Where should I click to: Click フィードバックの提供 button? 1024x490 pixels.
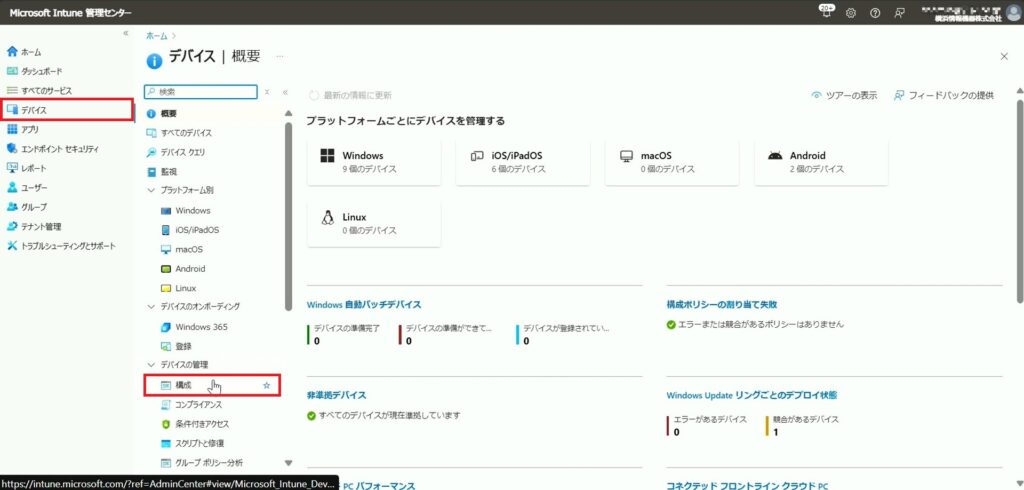(x=944, y=95)
